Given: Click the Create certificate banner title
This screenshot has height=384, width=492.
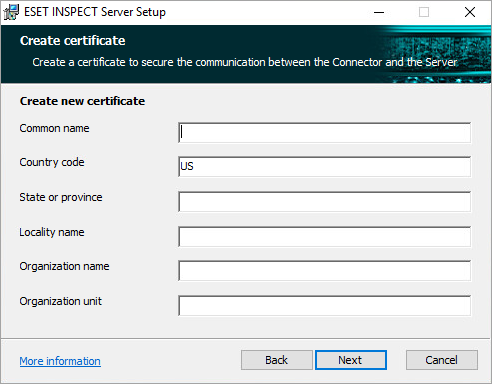Looking at the screenshot, I should click(x=73, y=41).
